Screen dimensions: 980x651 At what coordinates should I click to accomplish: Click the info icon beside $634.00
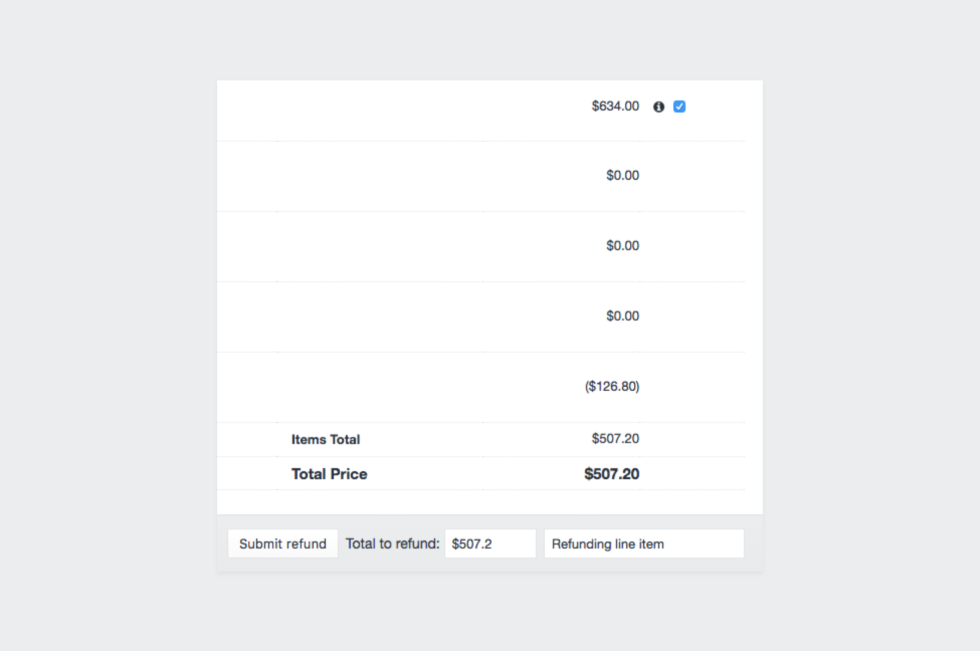coord(659,107)
